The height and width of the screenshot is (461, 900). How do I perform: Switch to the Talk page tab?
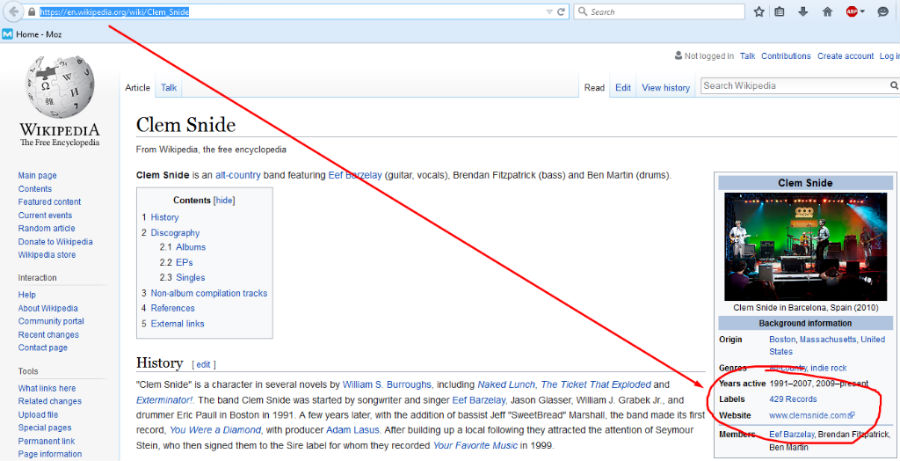tap(169, 87)
